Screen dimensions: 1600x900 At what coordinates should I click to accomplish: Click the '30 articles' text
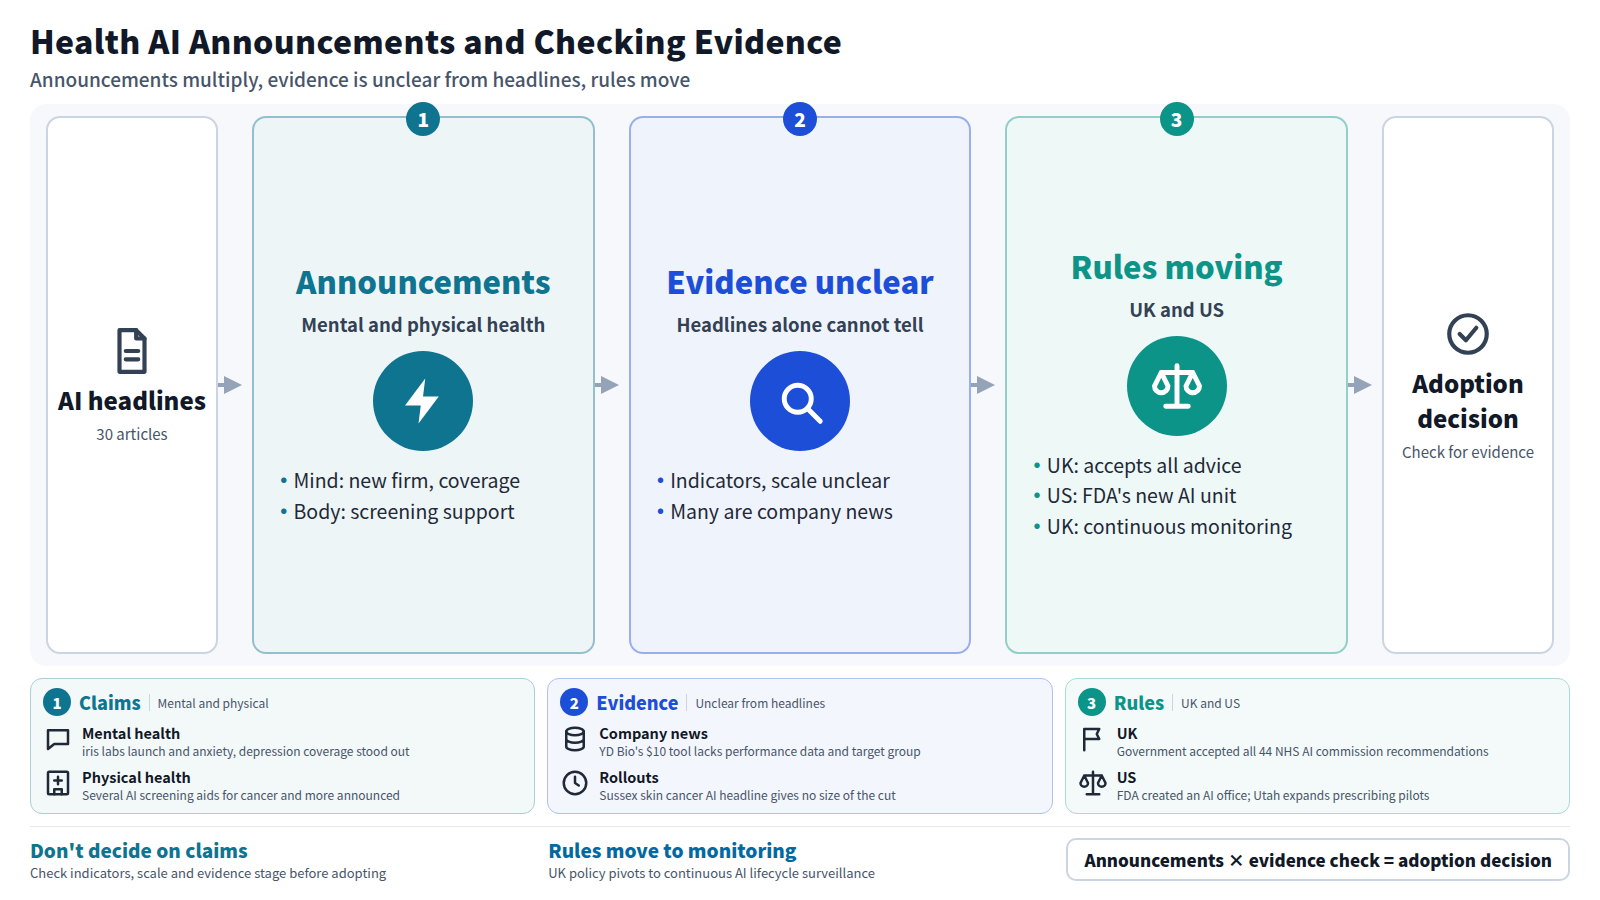click(x=132, y=435)
